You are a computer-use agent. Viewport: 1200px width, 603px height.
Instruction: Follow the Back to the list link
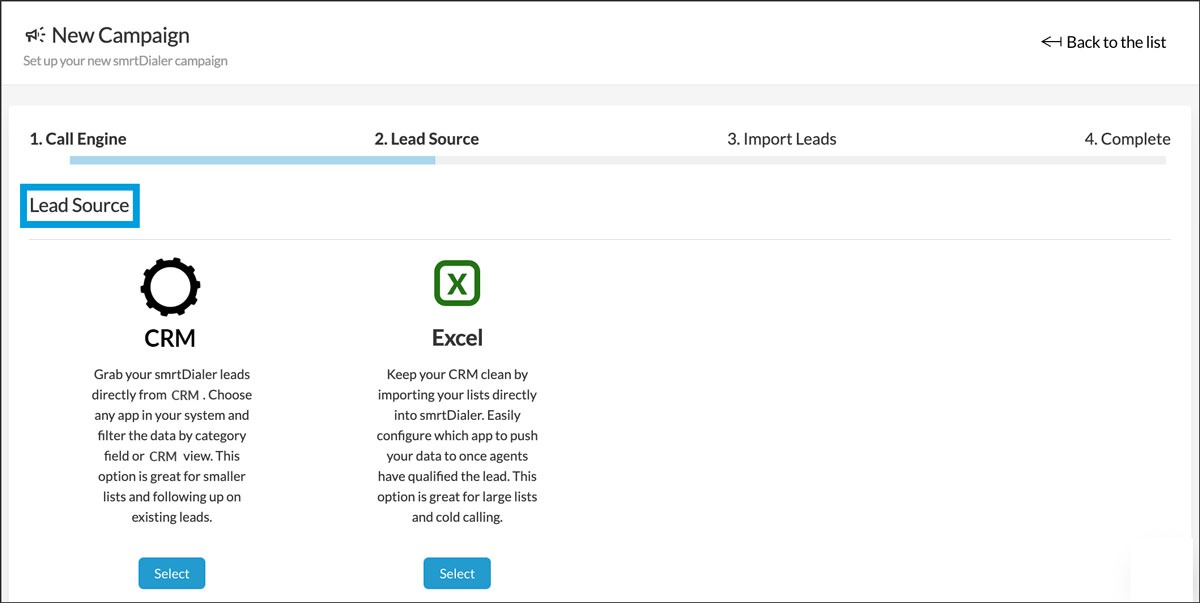click(x=1115, y=42)
